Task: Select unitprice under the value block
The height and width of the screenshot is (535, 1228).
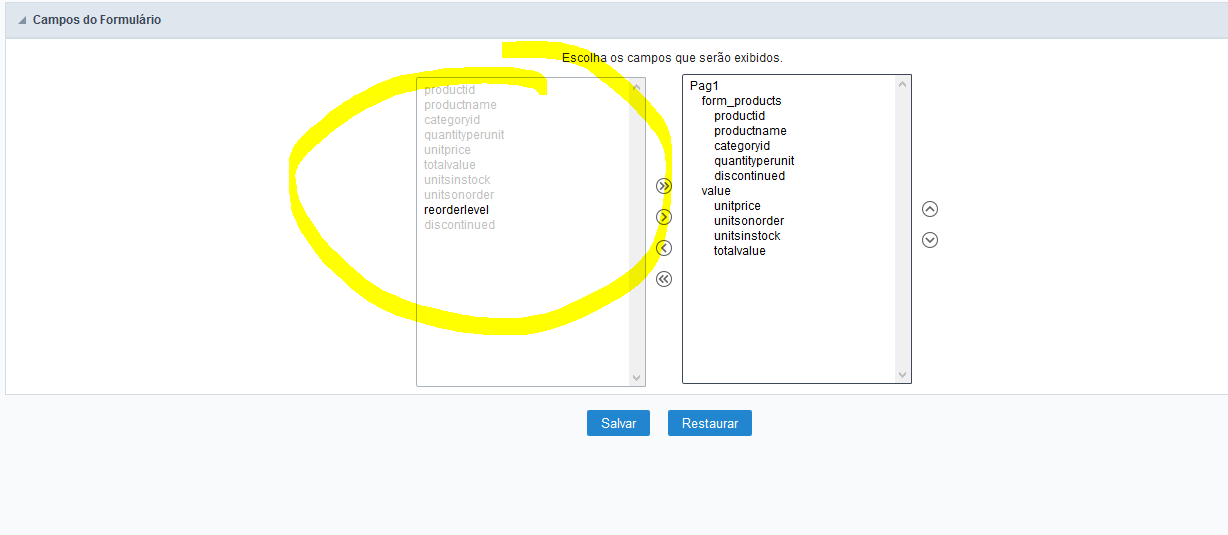Action: click(x=737, y=206)
